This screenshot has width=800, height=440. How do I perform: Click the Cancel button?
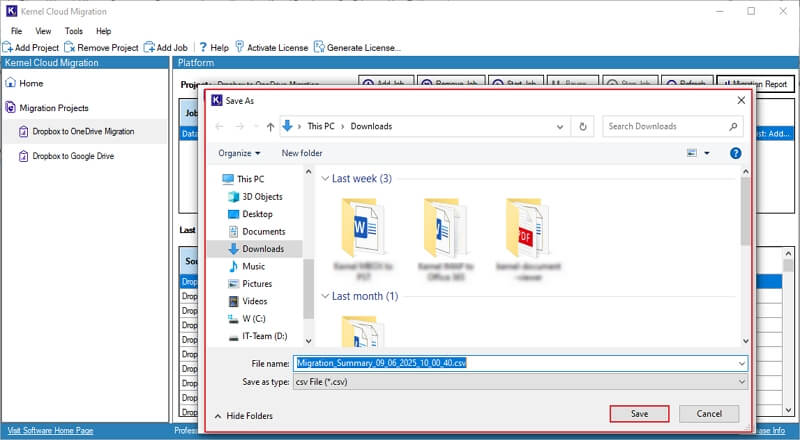(709, 413)
